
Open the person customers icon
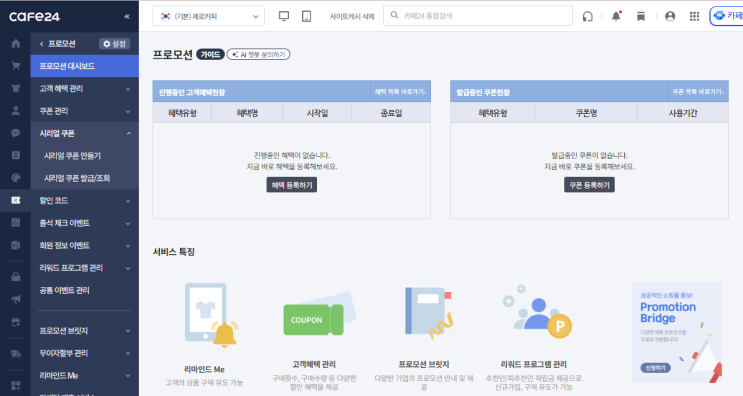(x=16, y=111)
